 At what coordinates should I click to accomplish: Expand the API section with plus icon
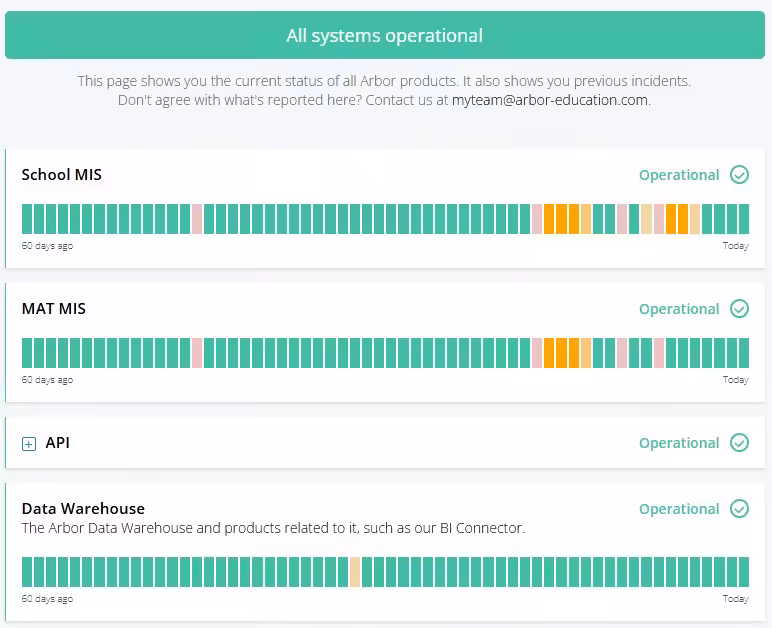click(x=29, y=444)
